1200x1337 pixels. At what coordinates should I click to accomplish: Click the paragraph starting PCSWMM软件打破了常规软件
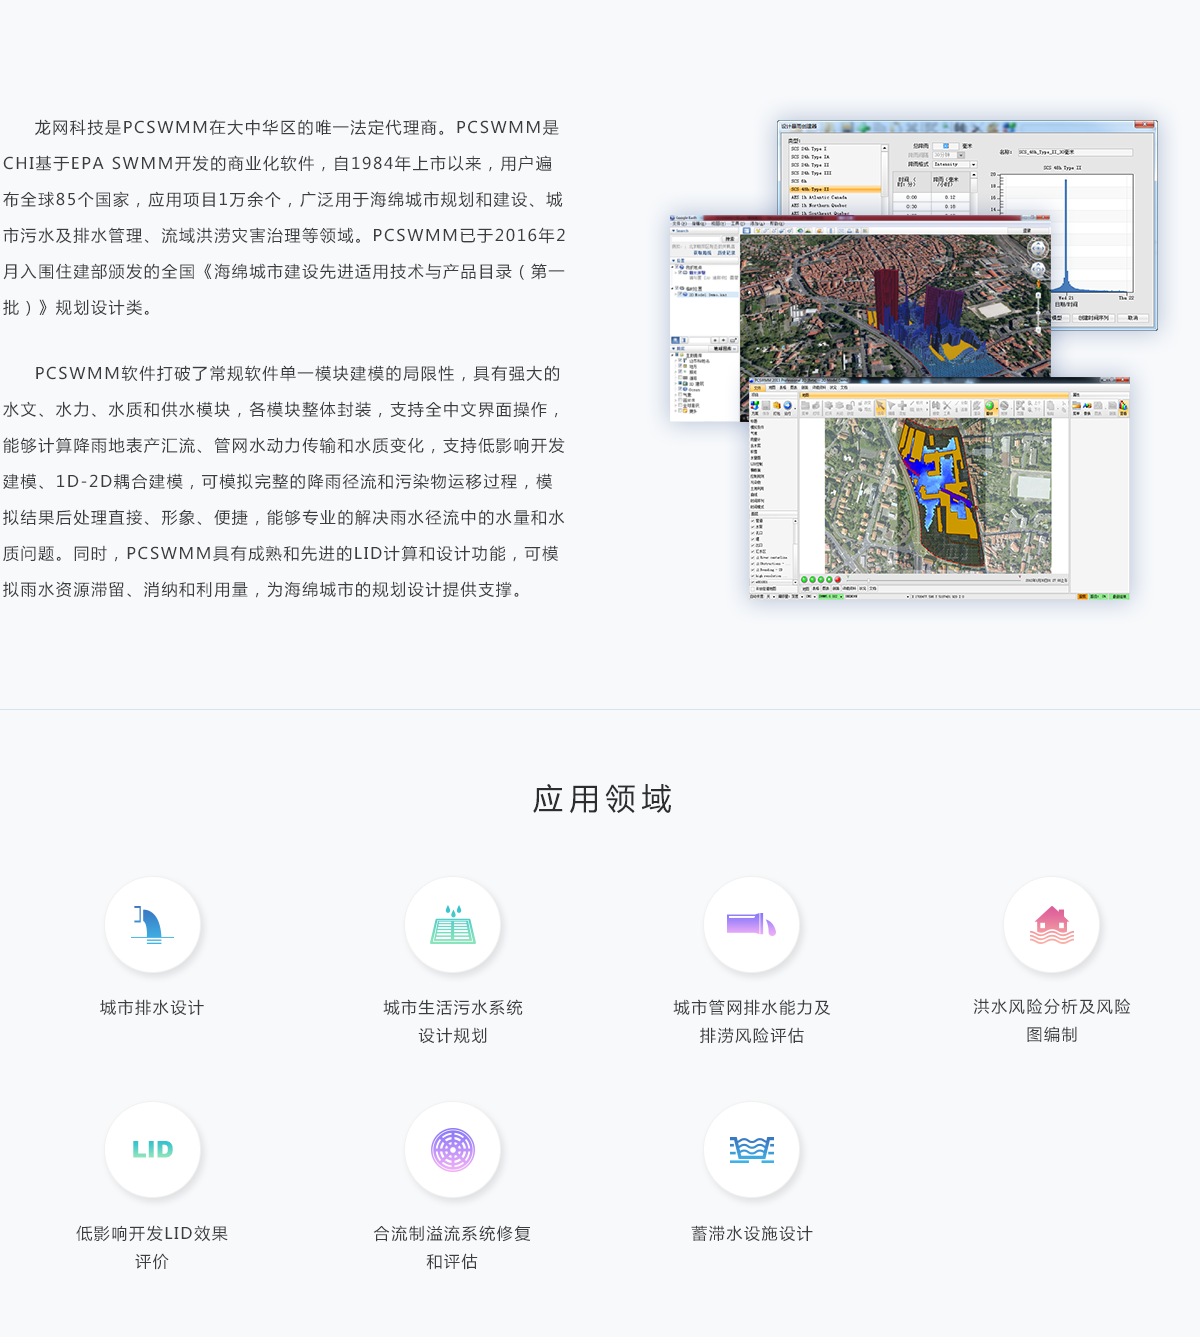coord(285,482)
